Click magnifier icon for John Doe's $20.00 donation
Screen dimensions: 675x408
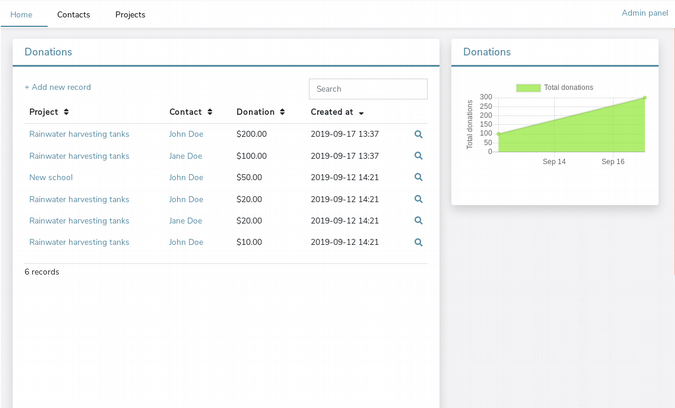pos(418,199)
